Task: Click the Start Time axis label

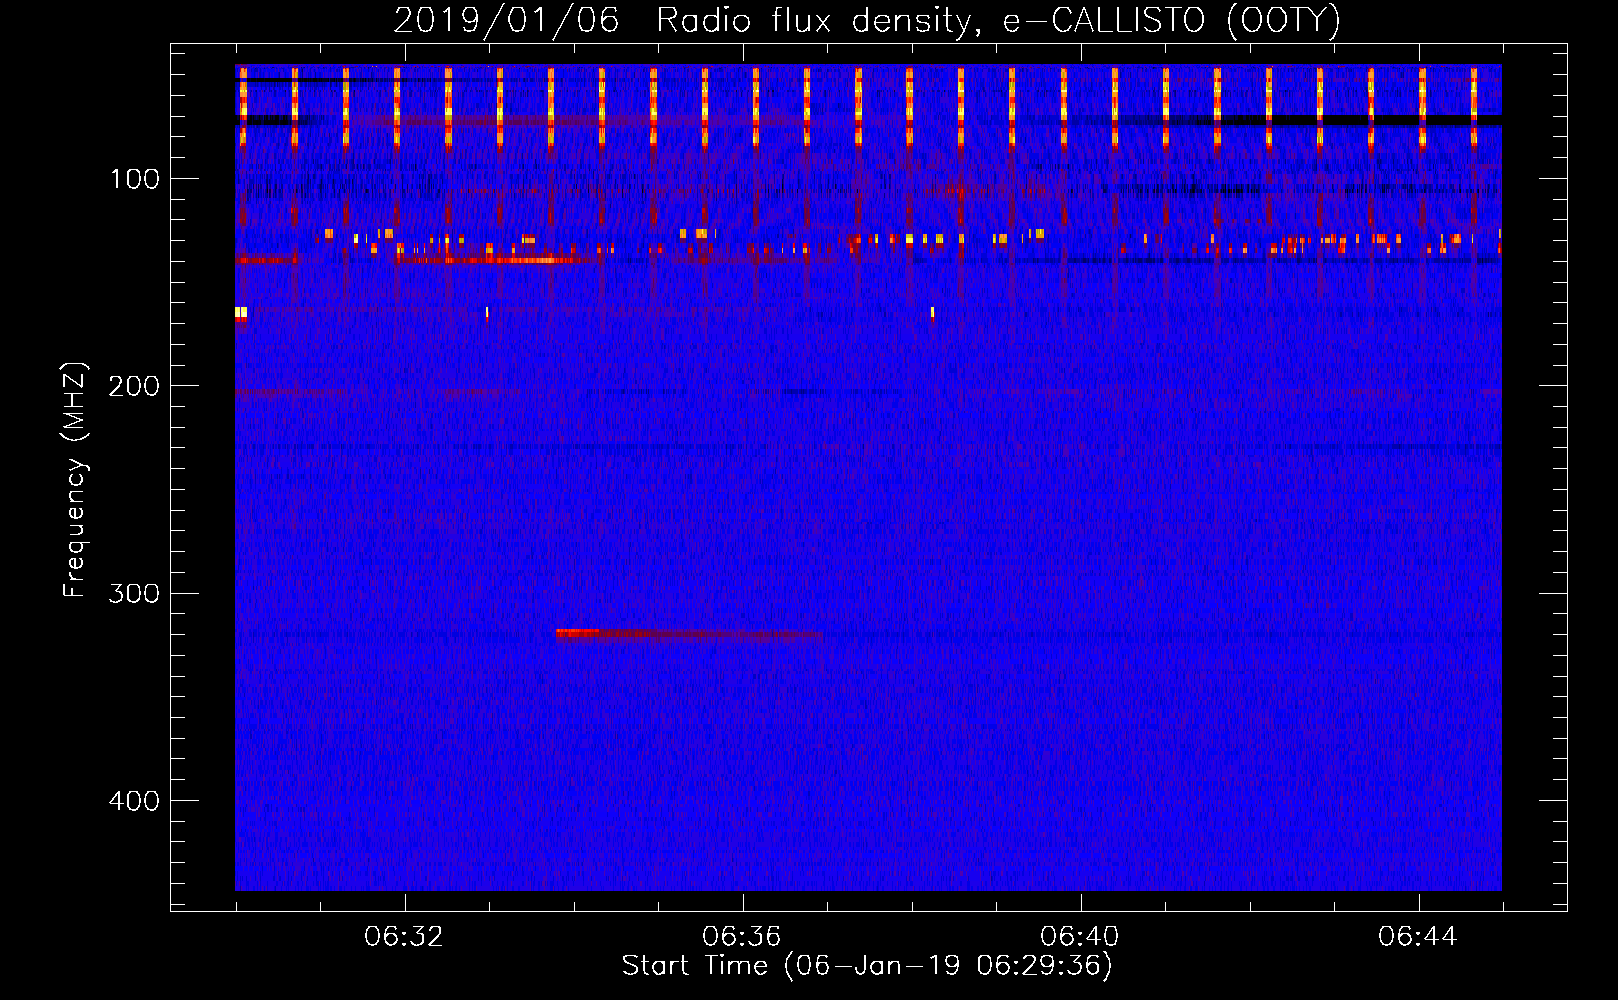Action: [867, 966]
